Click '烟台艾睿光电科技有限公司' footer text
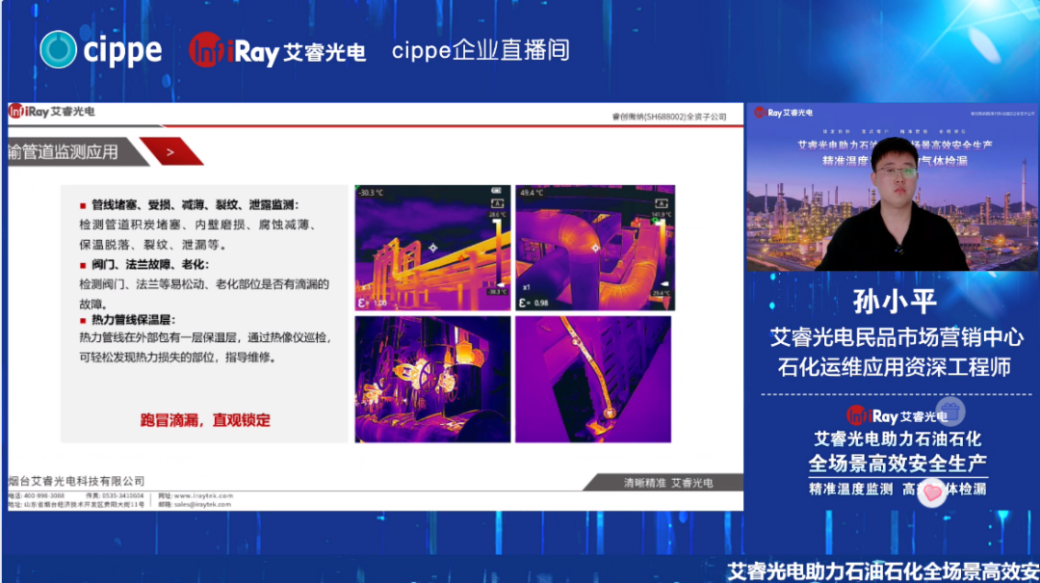This screenshot has width=1040, height=583. click(x=76, y=481)
